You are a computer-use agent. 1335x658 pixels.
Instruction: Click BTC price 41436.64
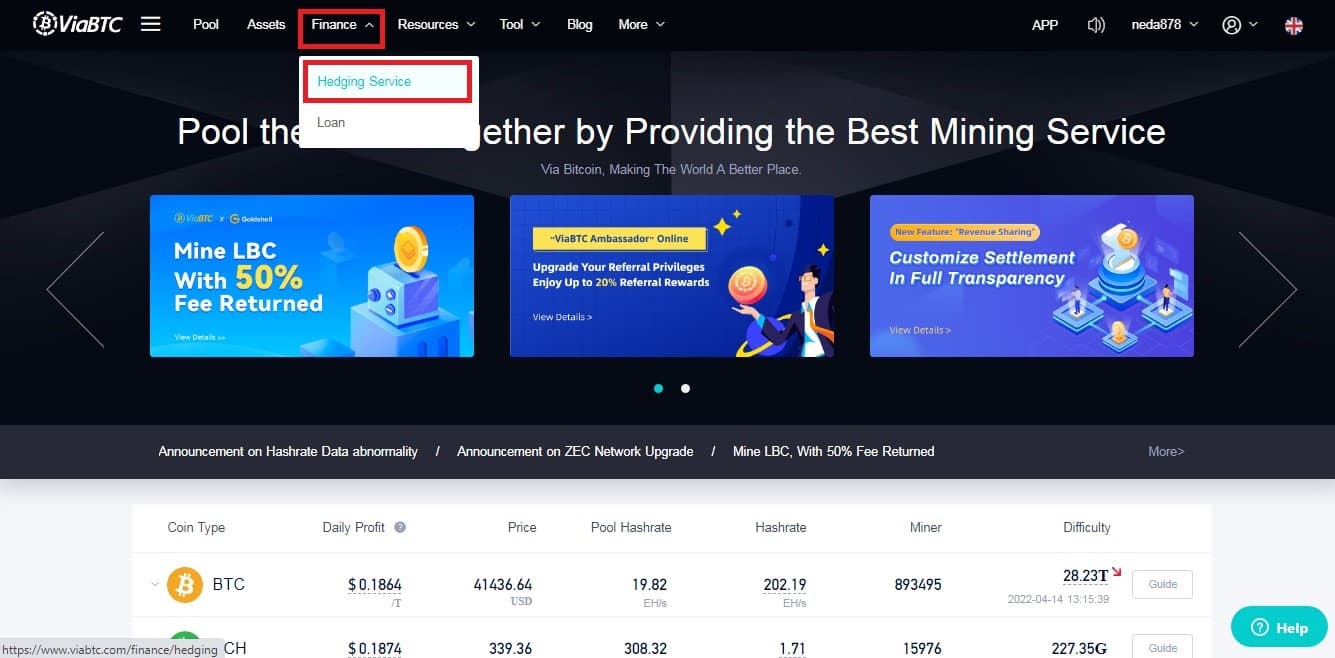pos(503,584)
